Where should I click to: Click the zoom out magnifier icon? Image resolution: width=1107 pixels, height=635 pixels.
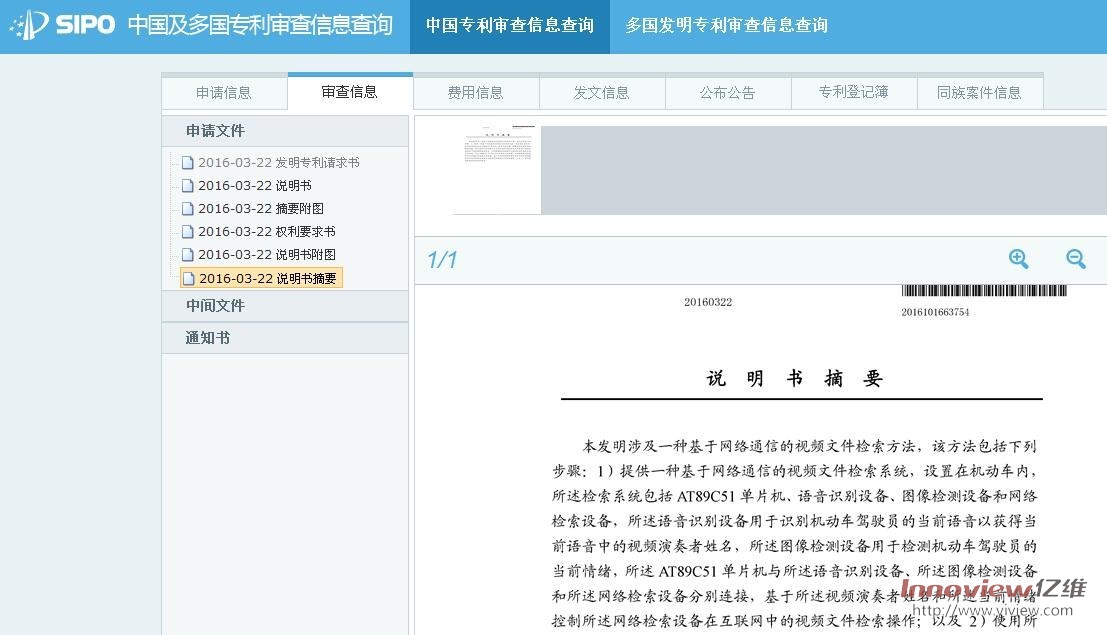tap(1075, 259)
